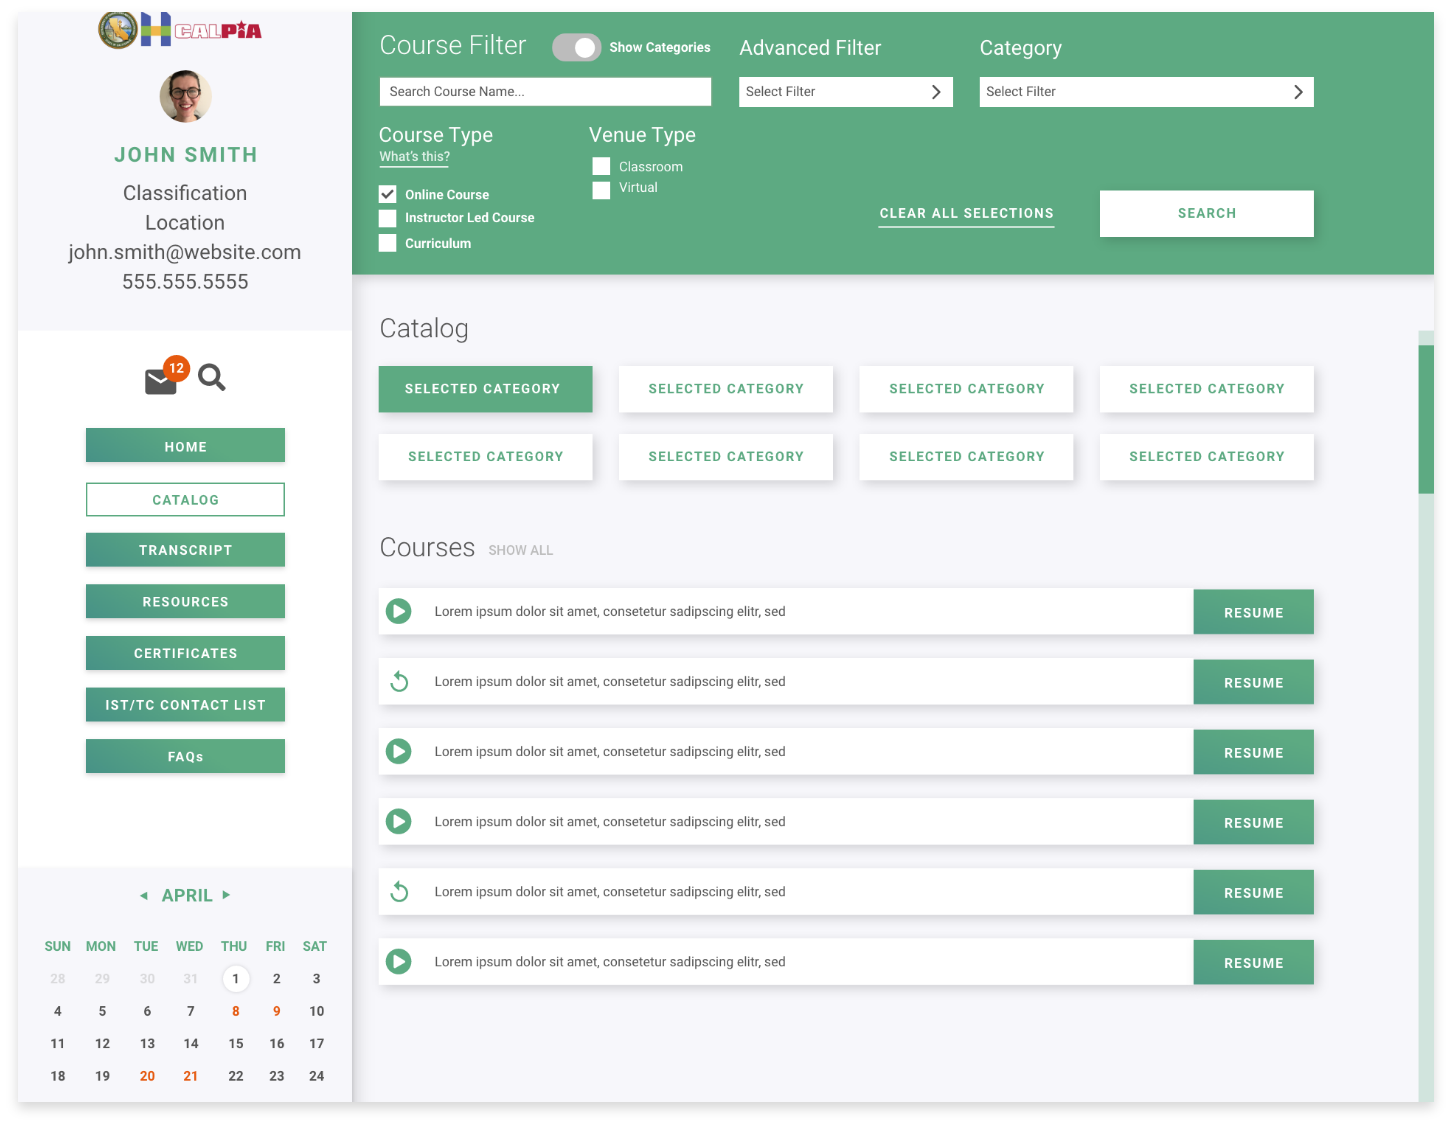Click Resume on the first course row
The image size is (1452, 1126).
[x=1253, y=612]
